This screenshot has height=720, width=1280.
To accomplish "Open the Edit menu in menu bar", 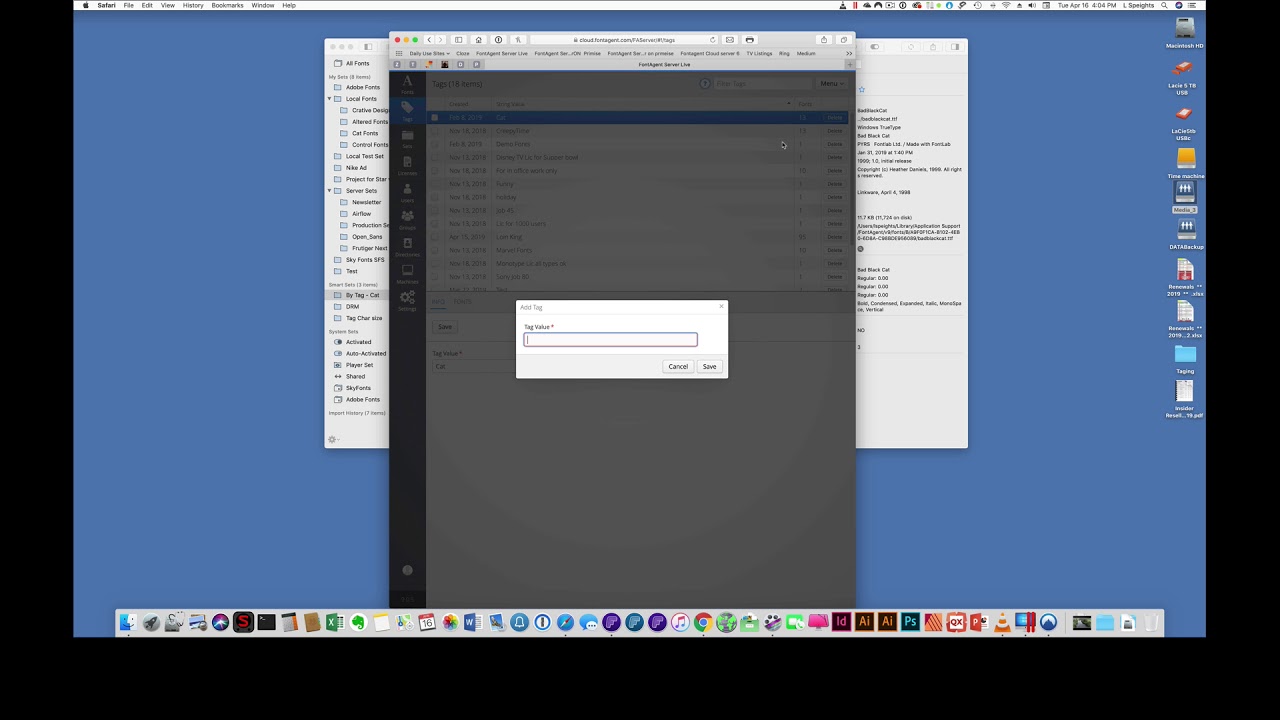I will (147, 5).
